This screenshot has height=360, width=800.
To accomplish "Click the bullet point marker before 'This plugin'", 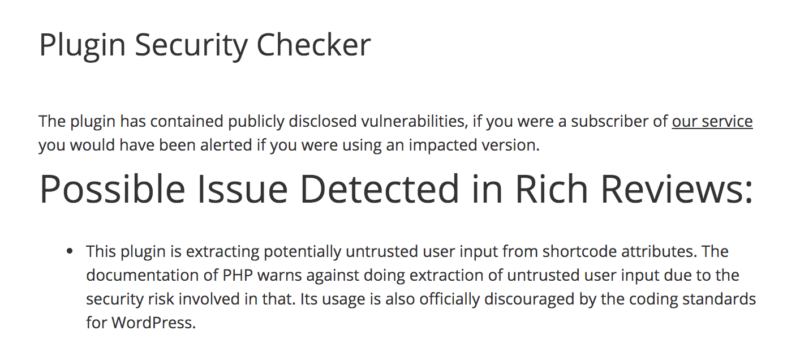I will [70, 251].
